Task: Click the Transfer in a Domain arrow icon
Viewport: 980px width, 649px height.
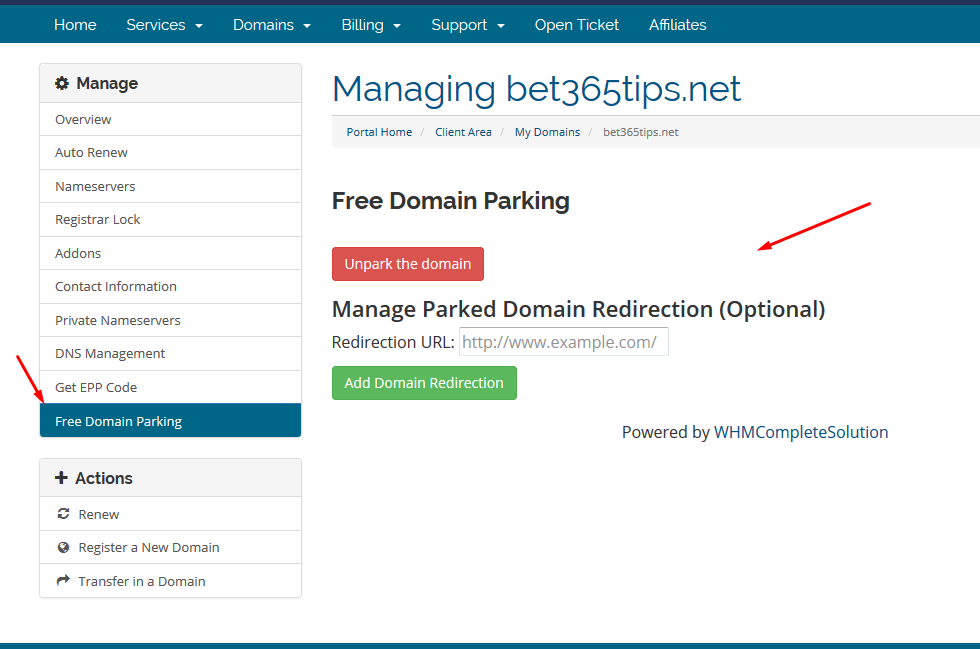Action: [x=63, y=581]
